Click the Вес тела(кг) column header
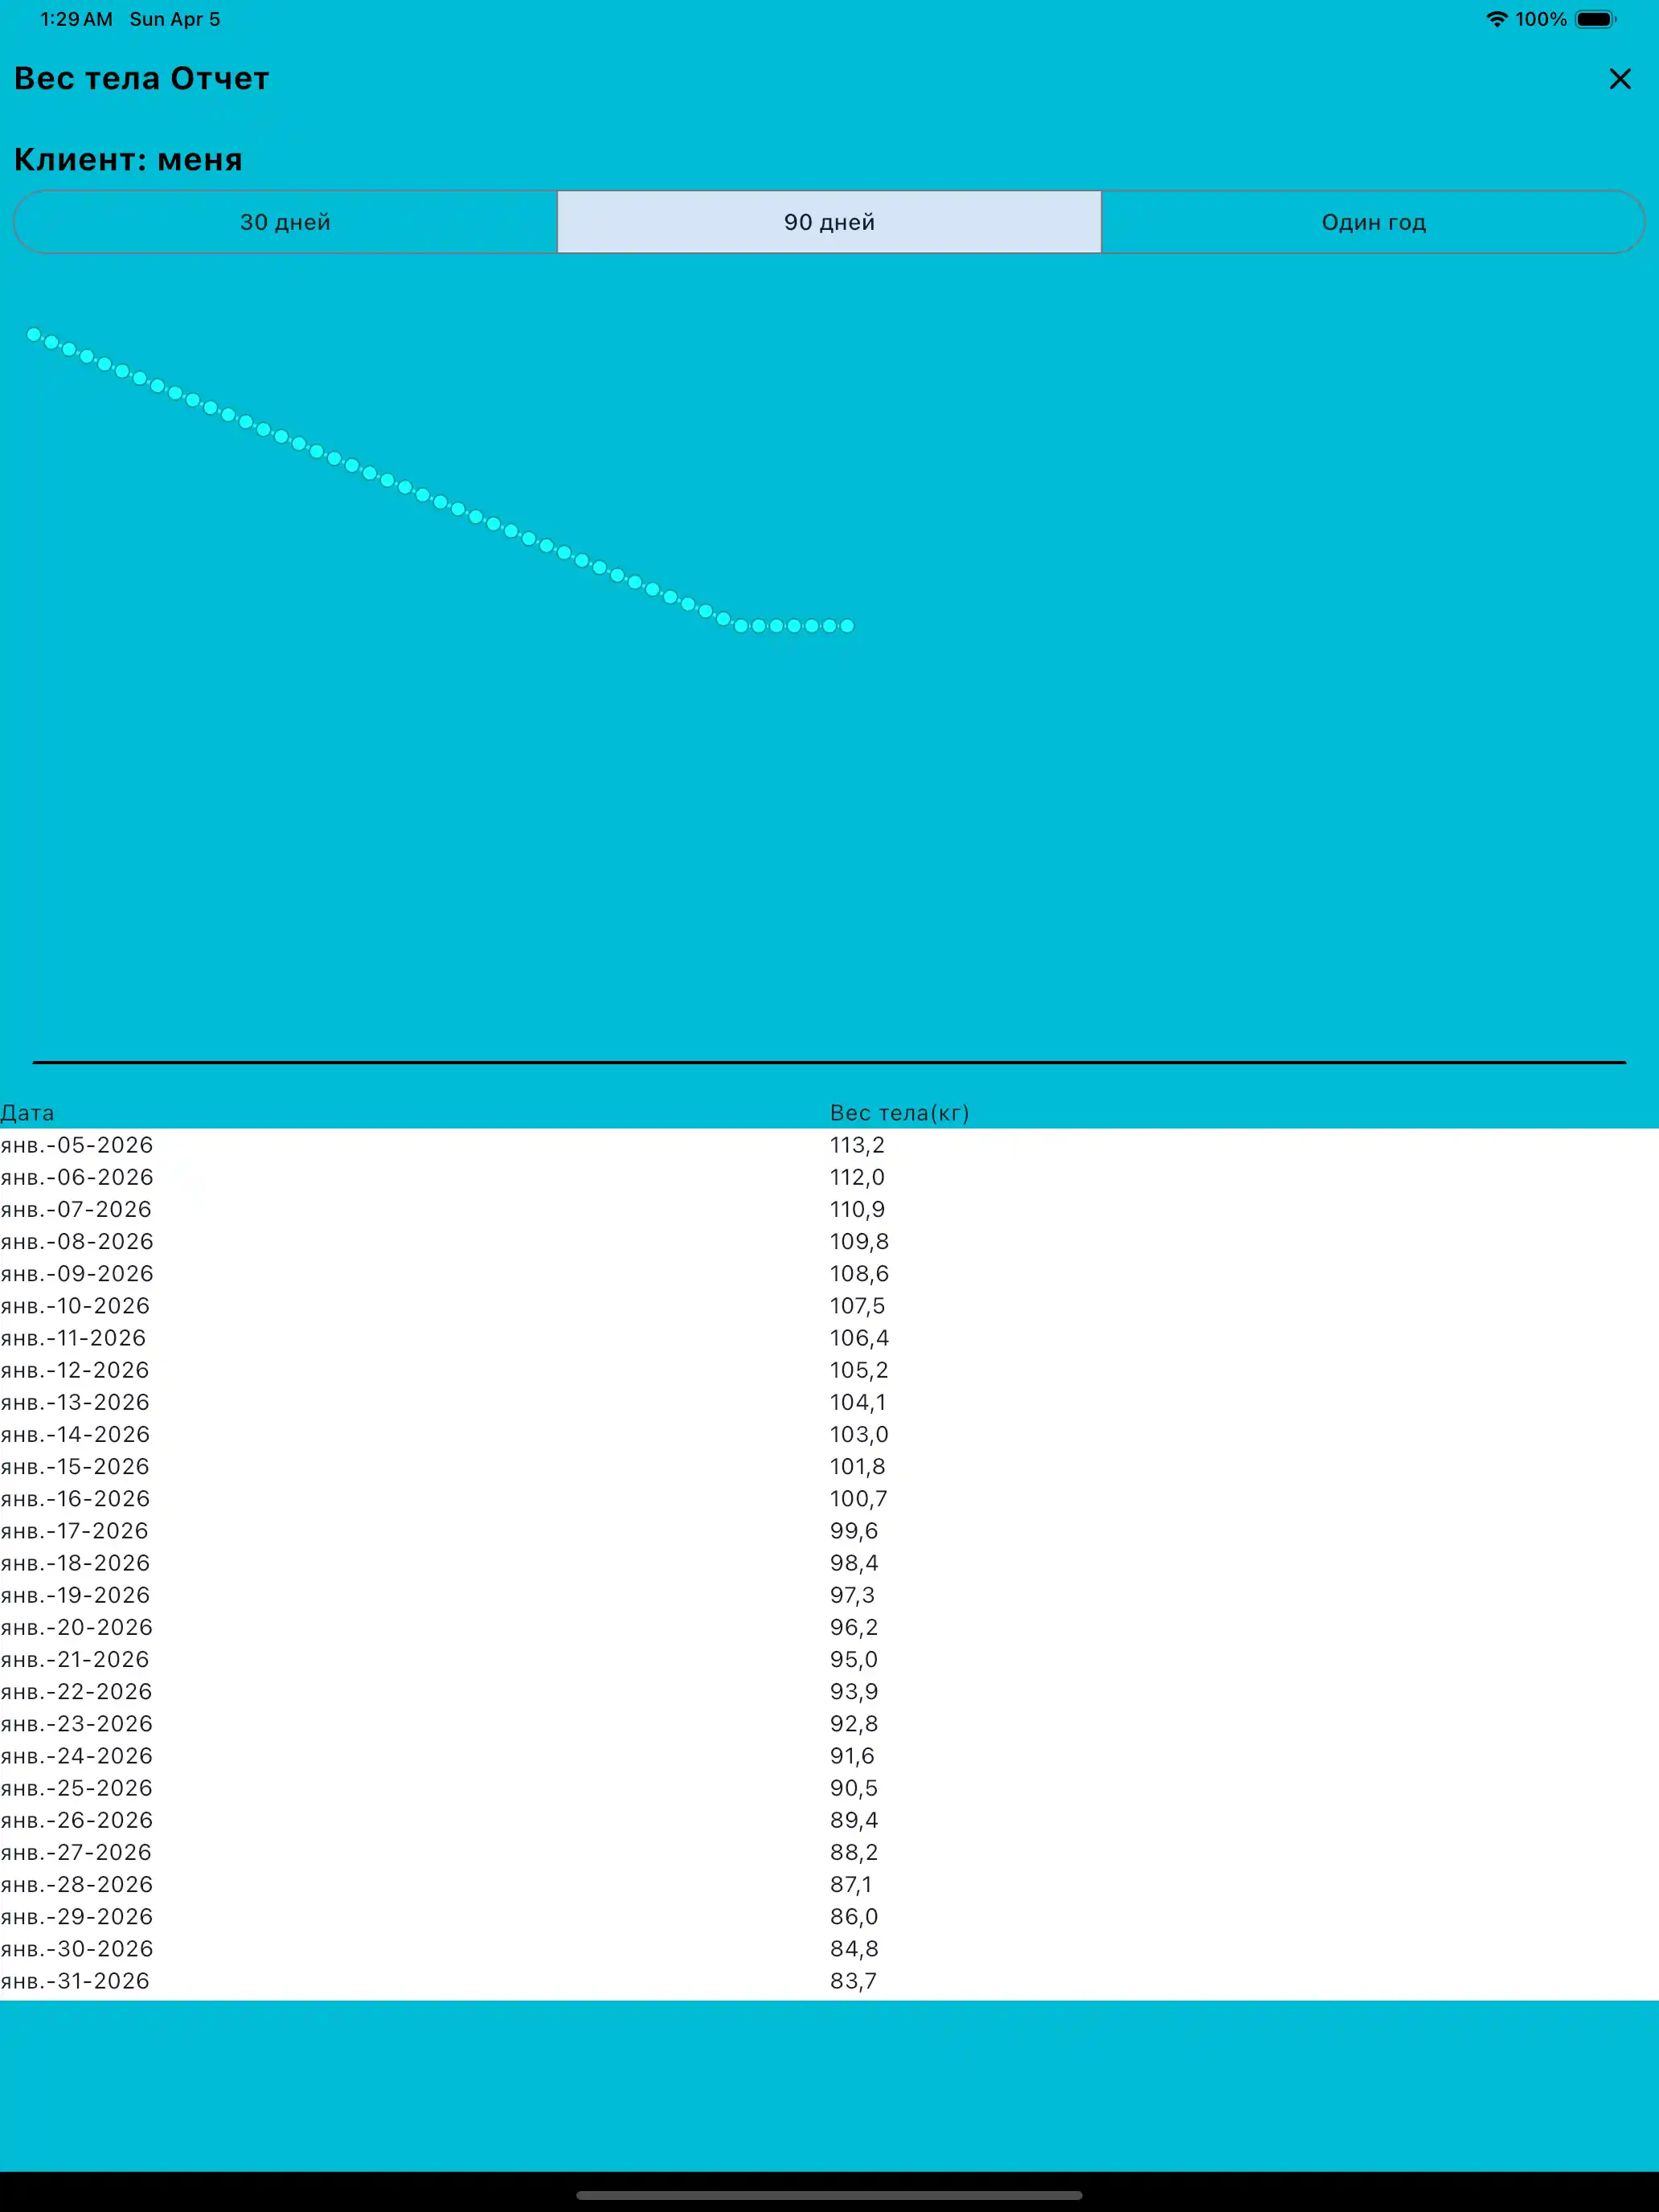 point(899,1113)
